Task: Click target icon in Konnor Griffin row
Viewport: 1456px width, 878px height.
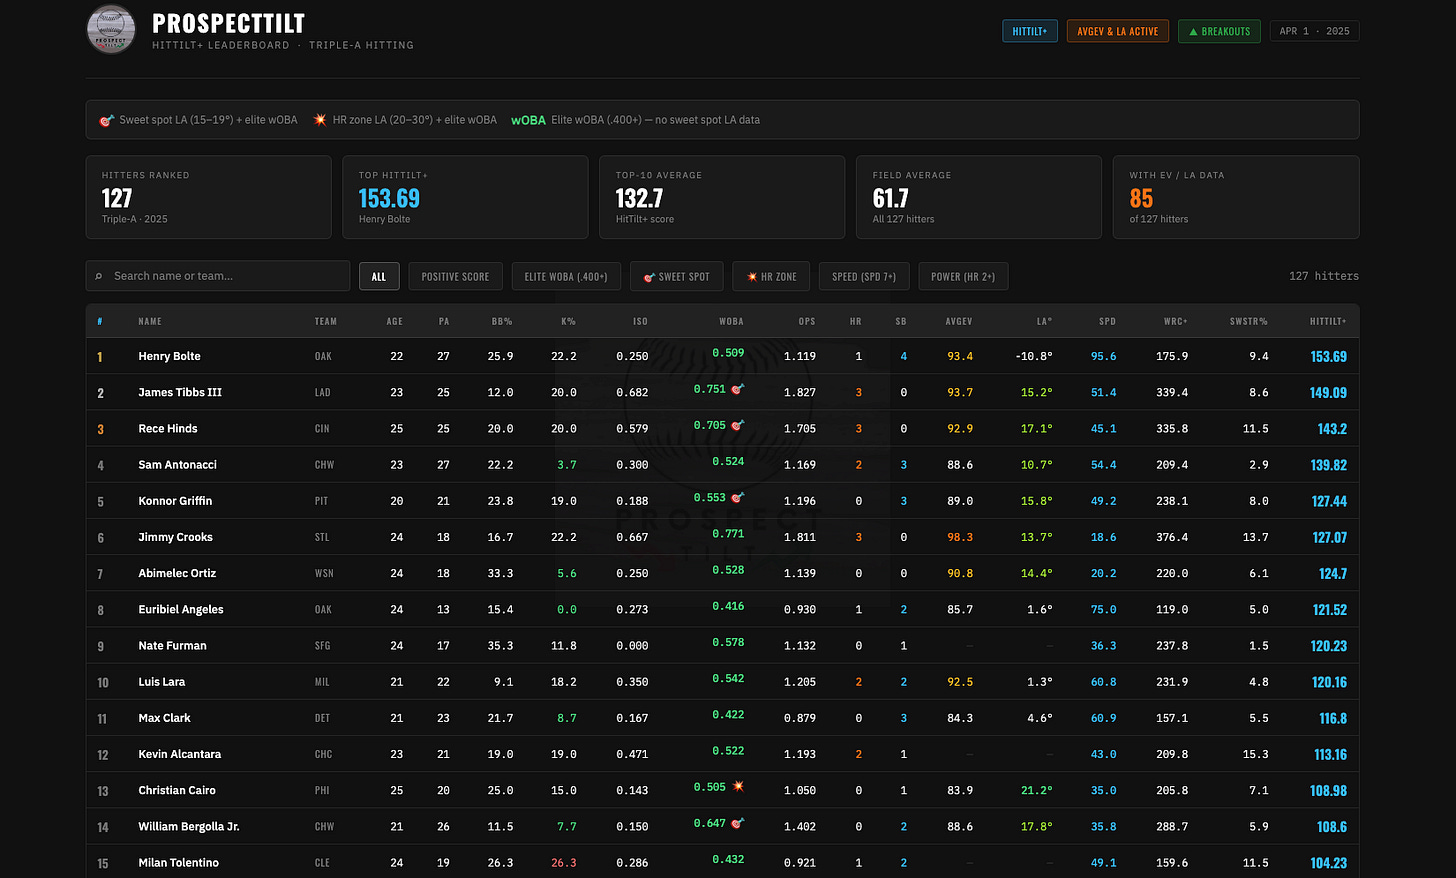Action: click(x=738, y=497)
